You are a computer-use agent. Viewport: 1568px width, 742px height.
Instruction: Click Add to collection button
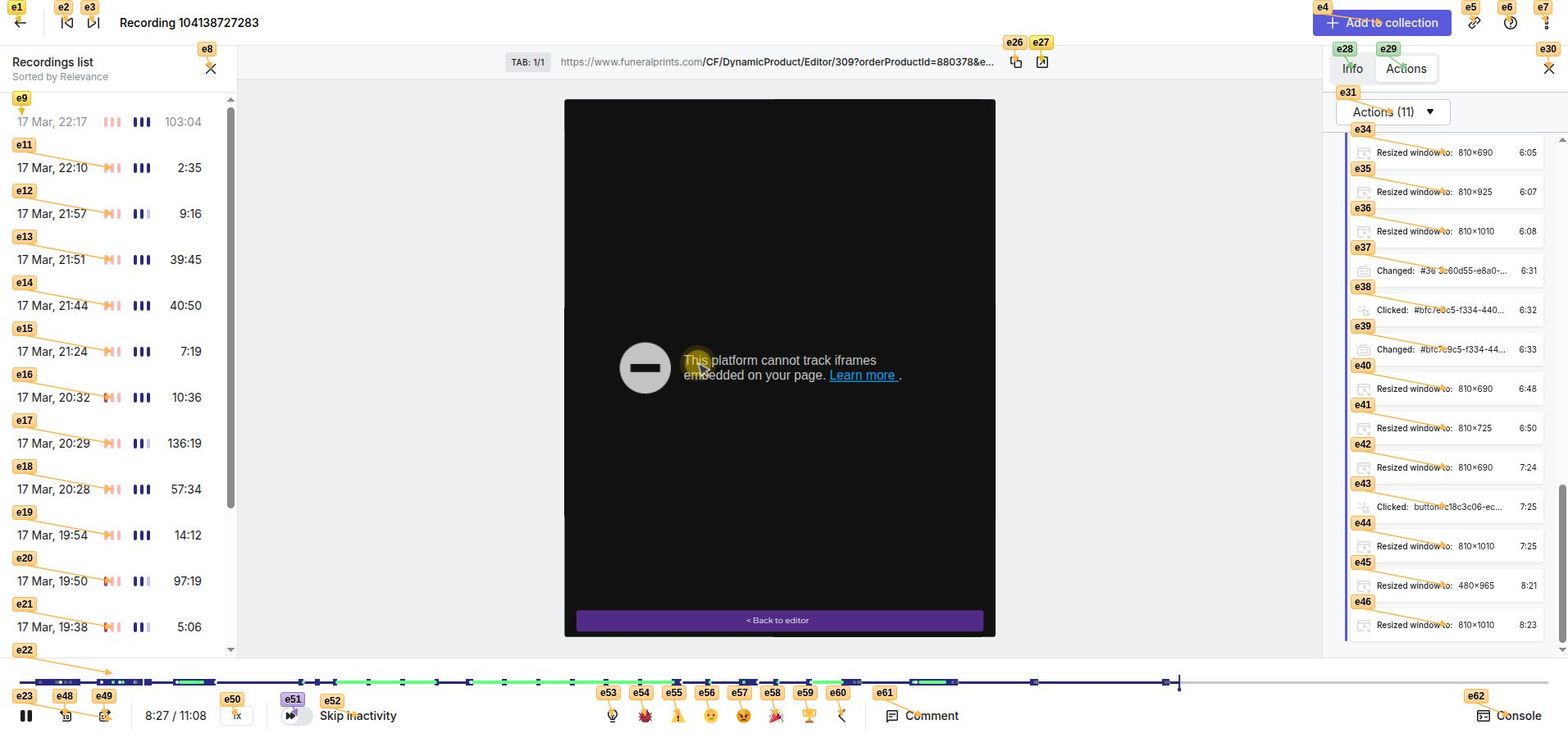[1382, 22]
